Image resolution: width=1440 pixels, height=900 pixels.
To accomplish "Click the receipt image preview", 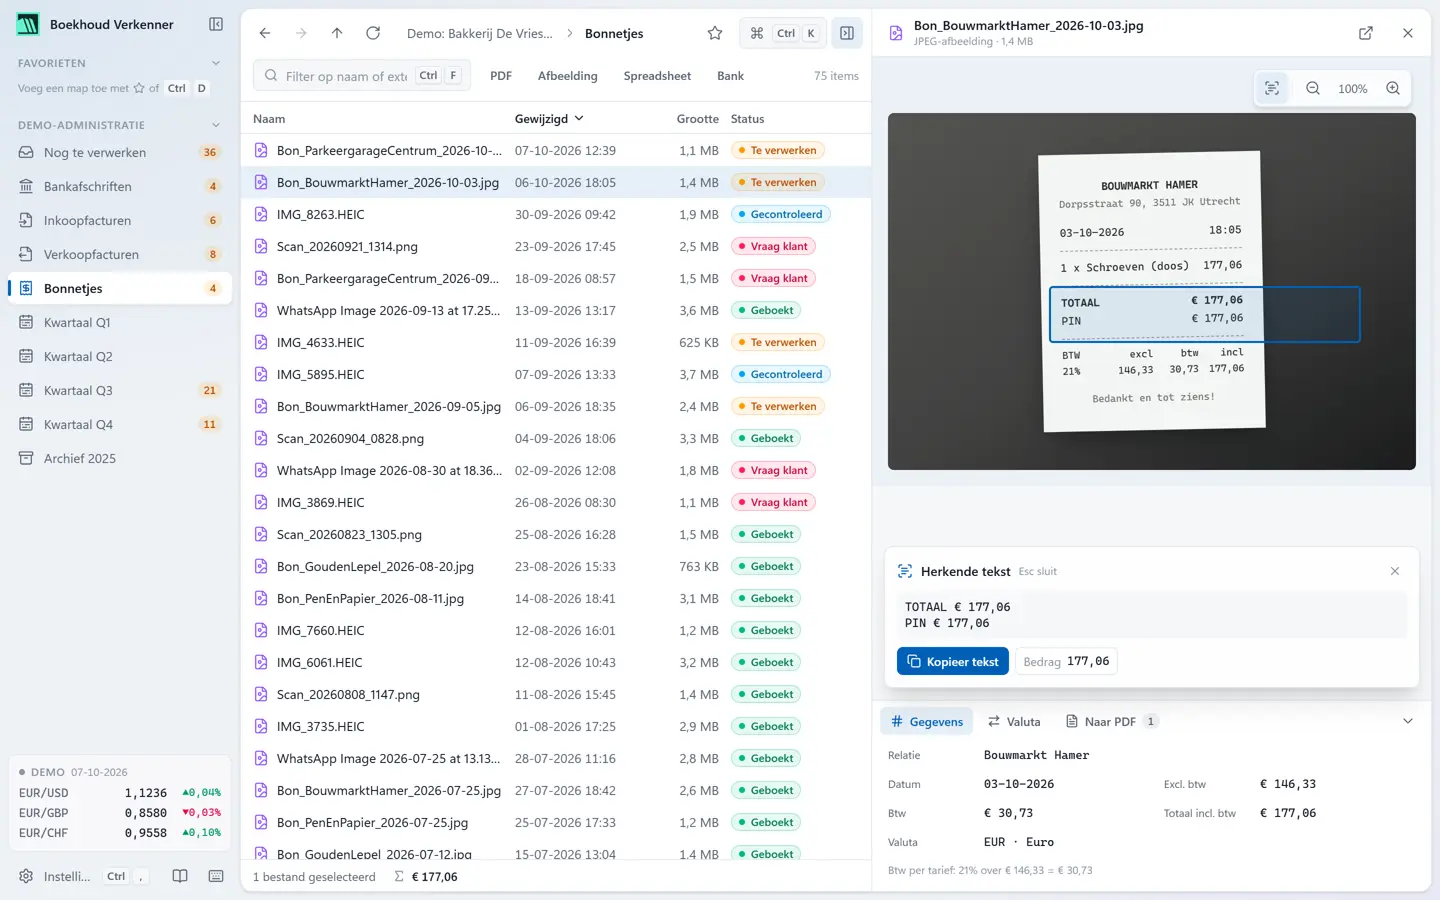I will point(1152,291).
